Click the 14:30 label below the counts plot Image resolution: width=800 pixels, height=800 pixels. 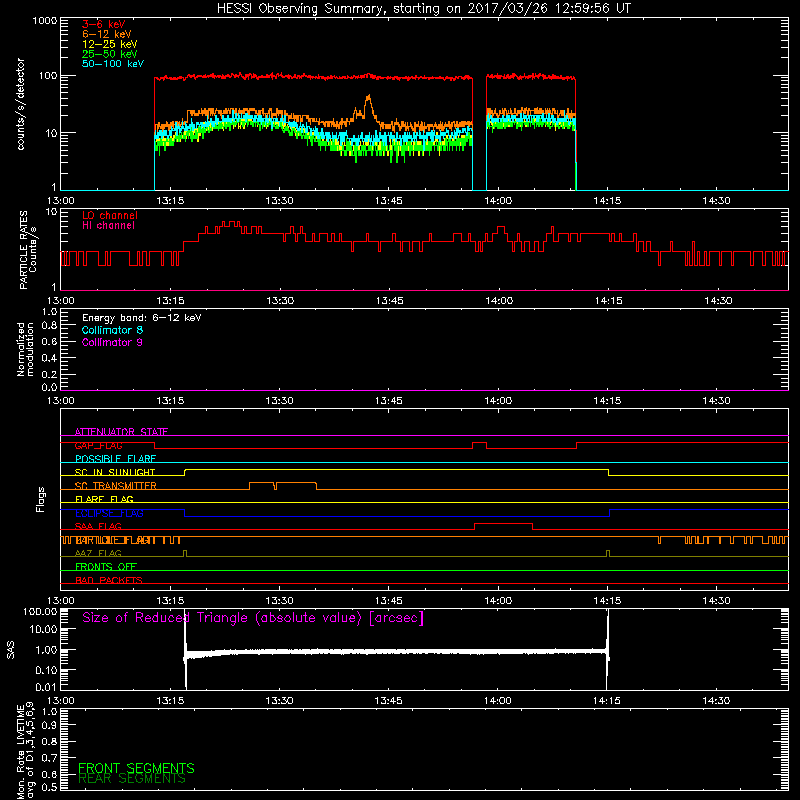click(716, 201)
